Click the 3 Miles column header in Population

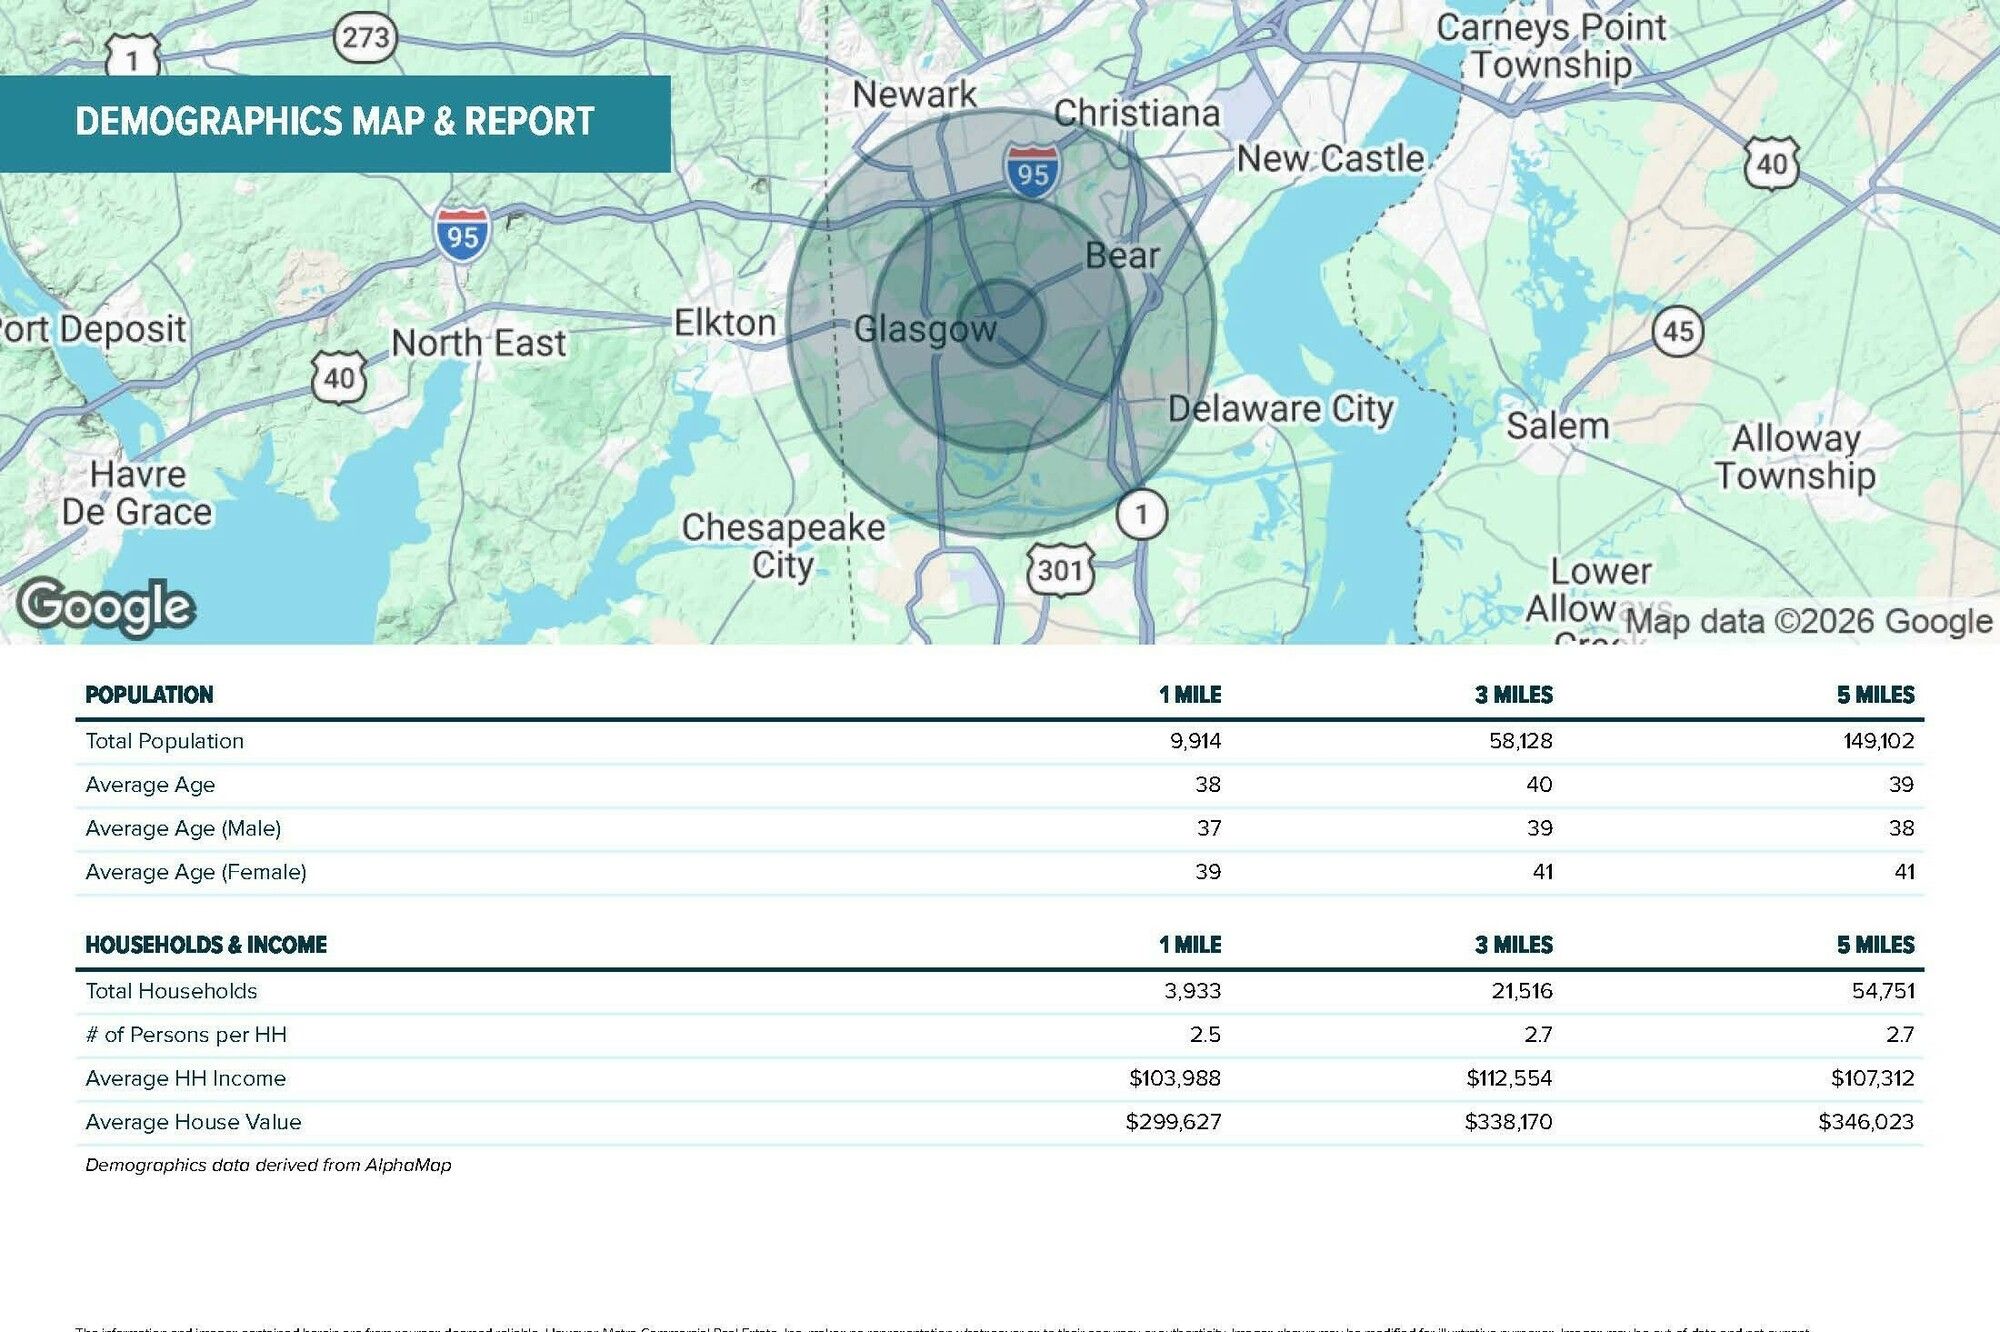pos(1513,695)
